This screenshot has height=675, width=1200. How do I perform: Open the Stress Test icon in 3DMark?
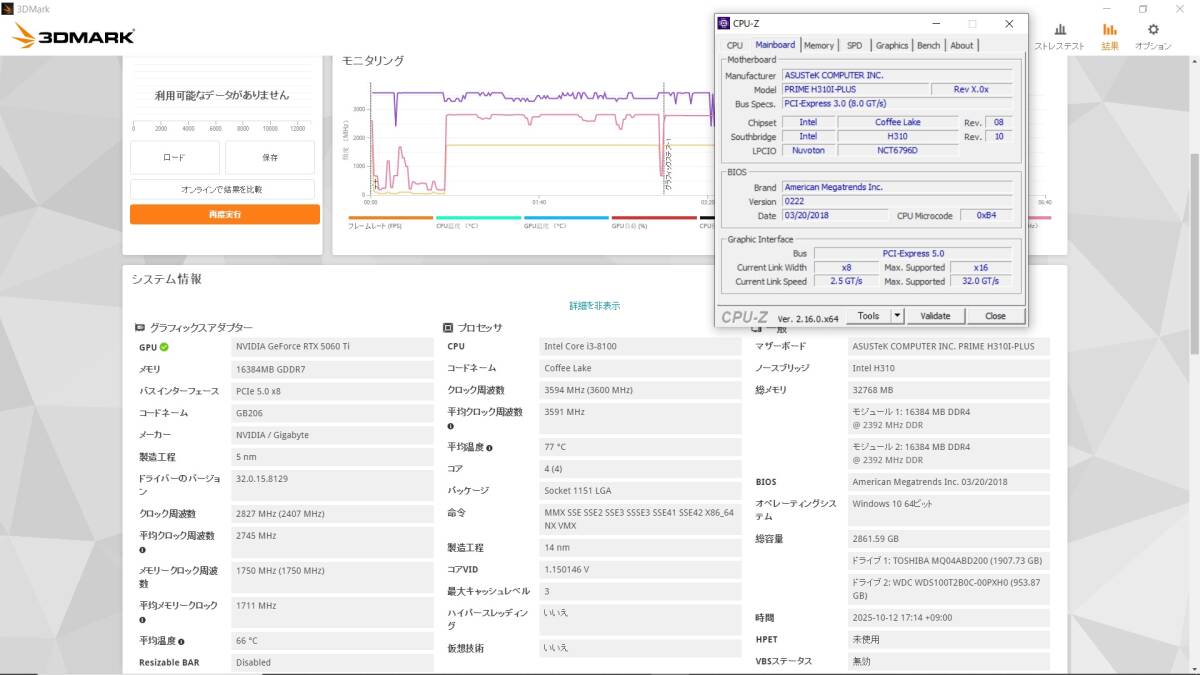1059,31
